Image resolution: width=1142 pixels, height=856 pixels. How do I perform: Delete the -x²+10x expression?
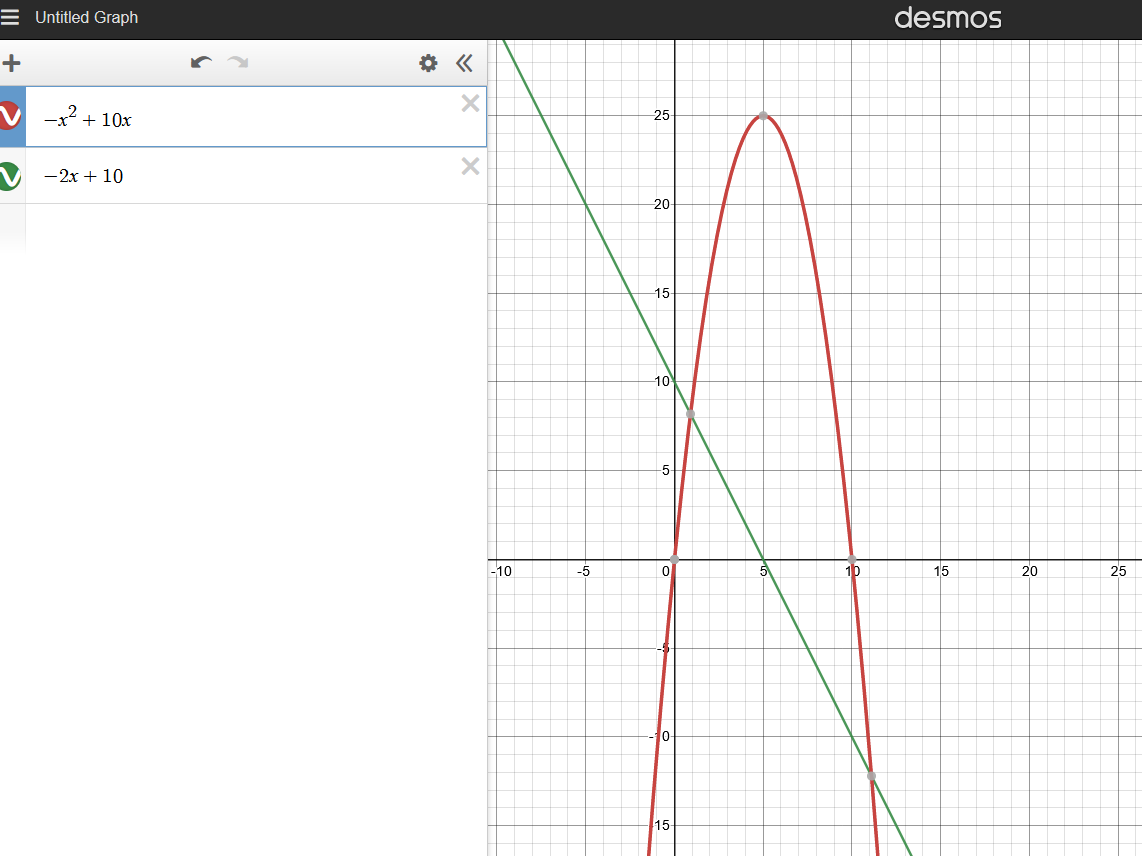[470, 103]
